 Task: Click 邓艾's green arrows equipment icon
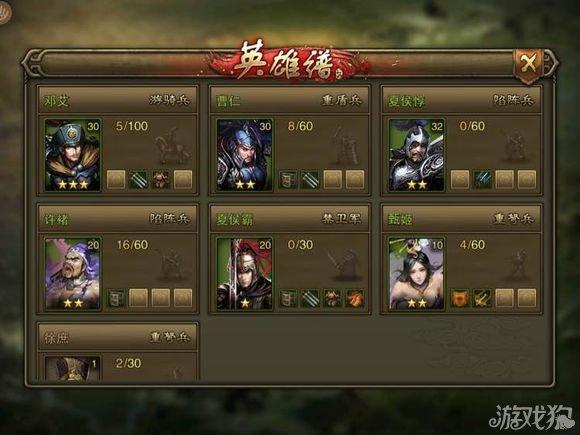tap(138, 179)
